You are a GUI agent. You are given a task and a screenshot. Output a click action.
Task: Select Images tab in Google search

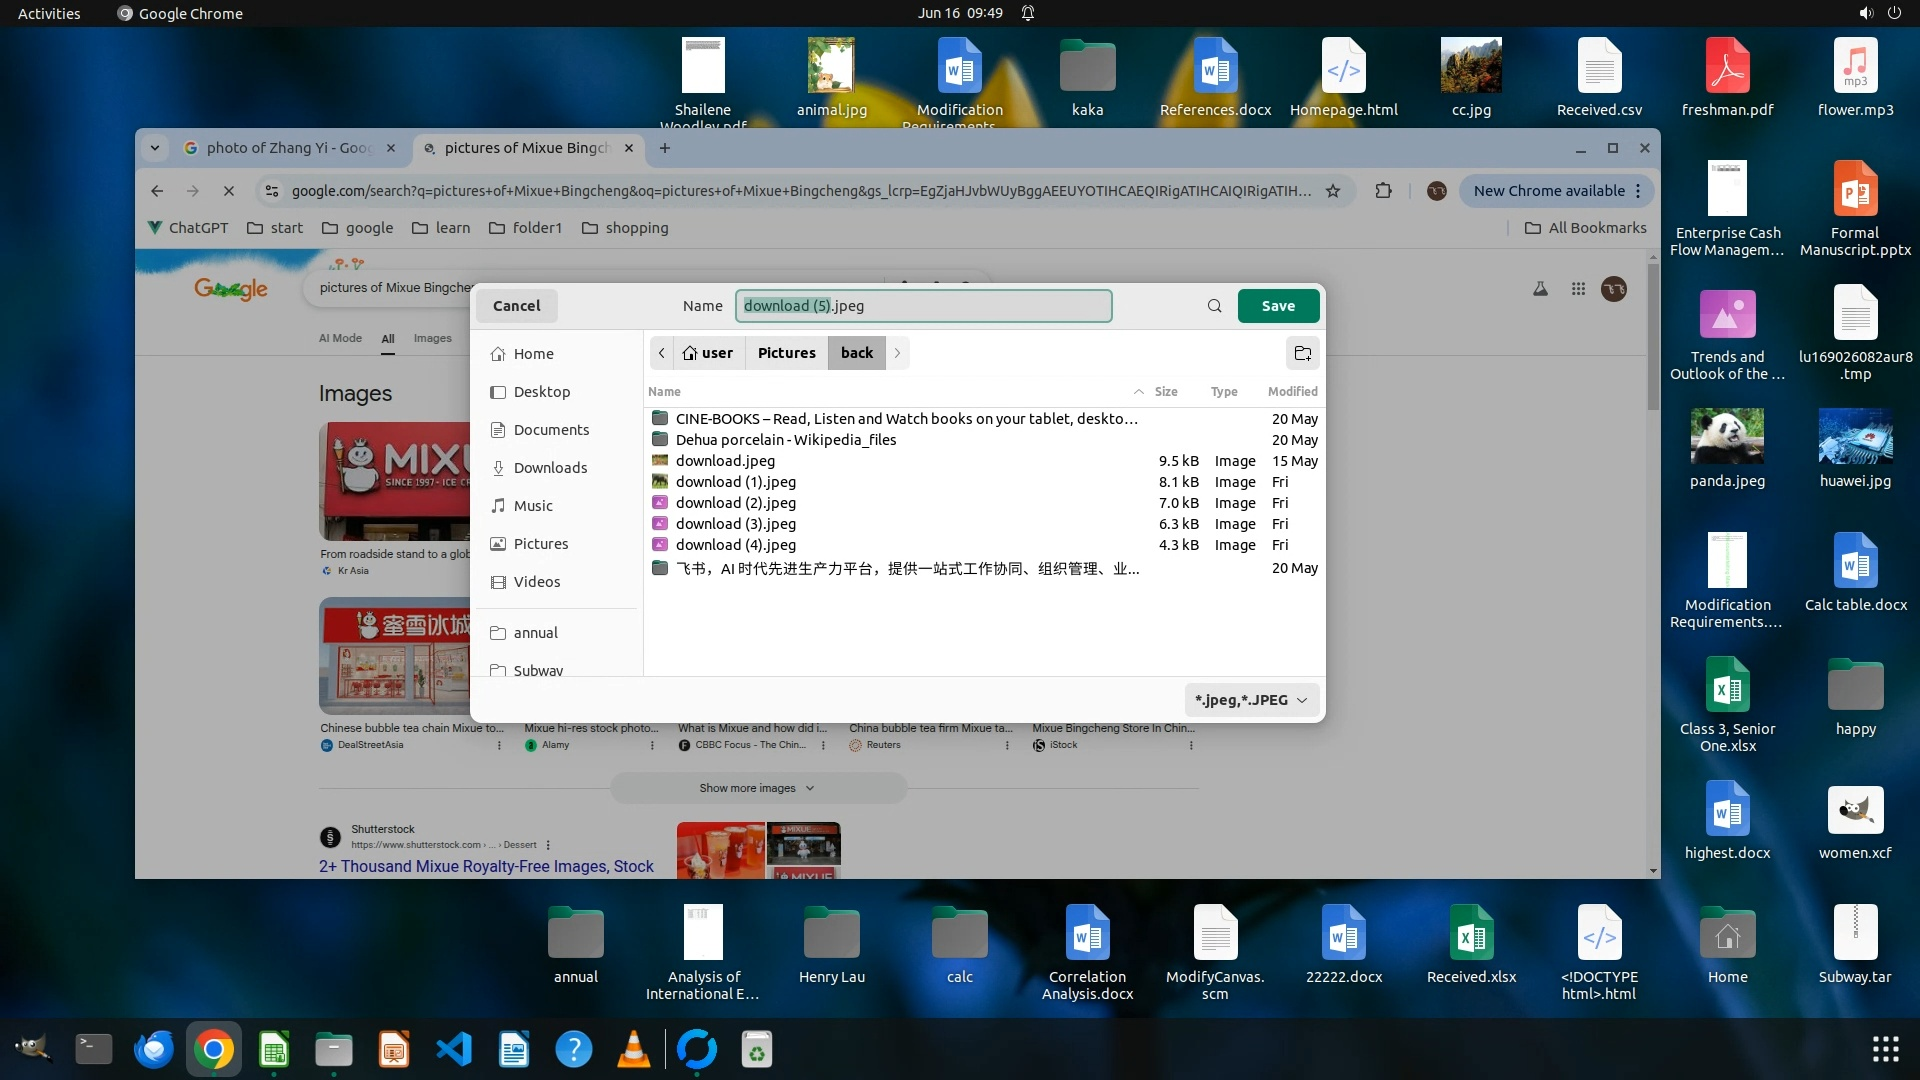432,338
